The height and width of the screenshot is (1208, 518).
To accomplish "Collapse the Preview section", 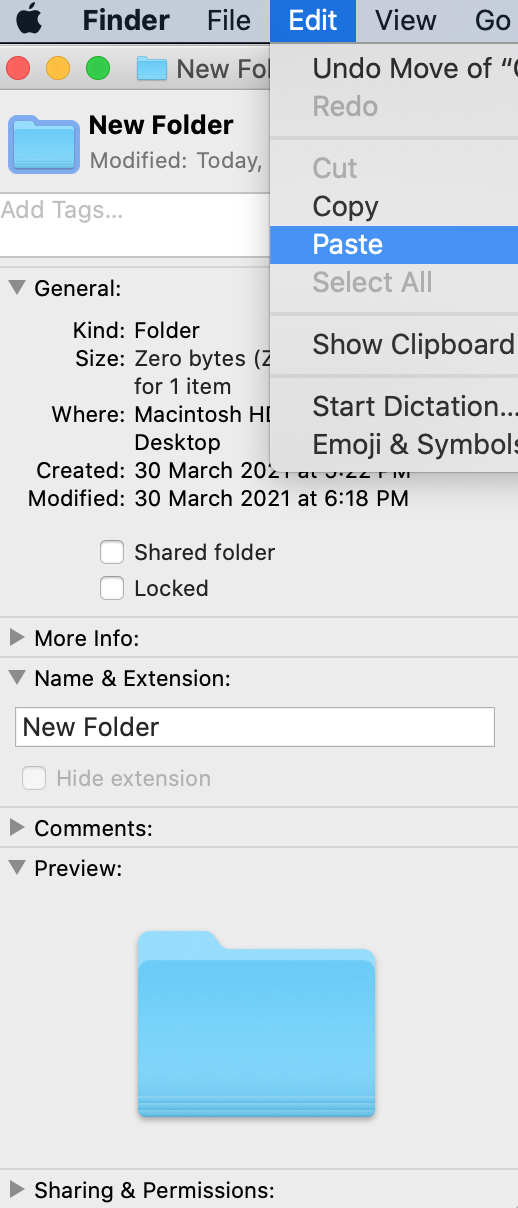I will pos(17,868).
